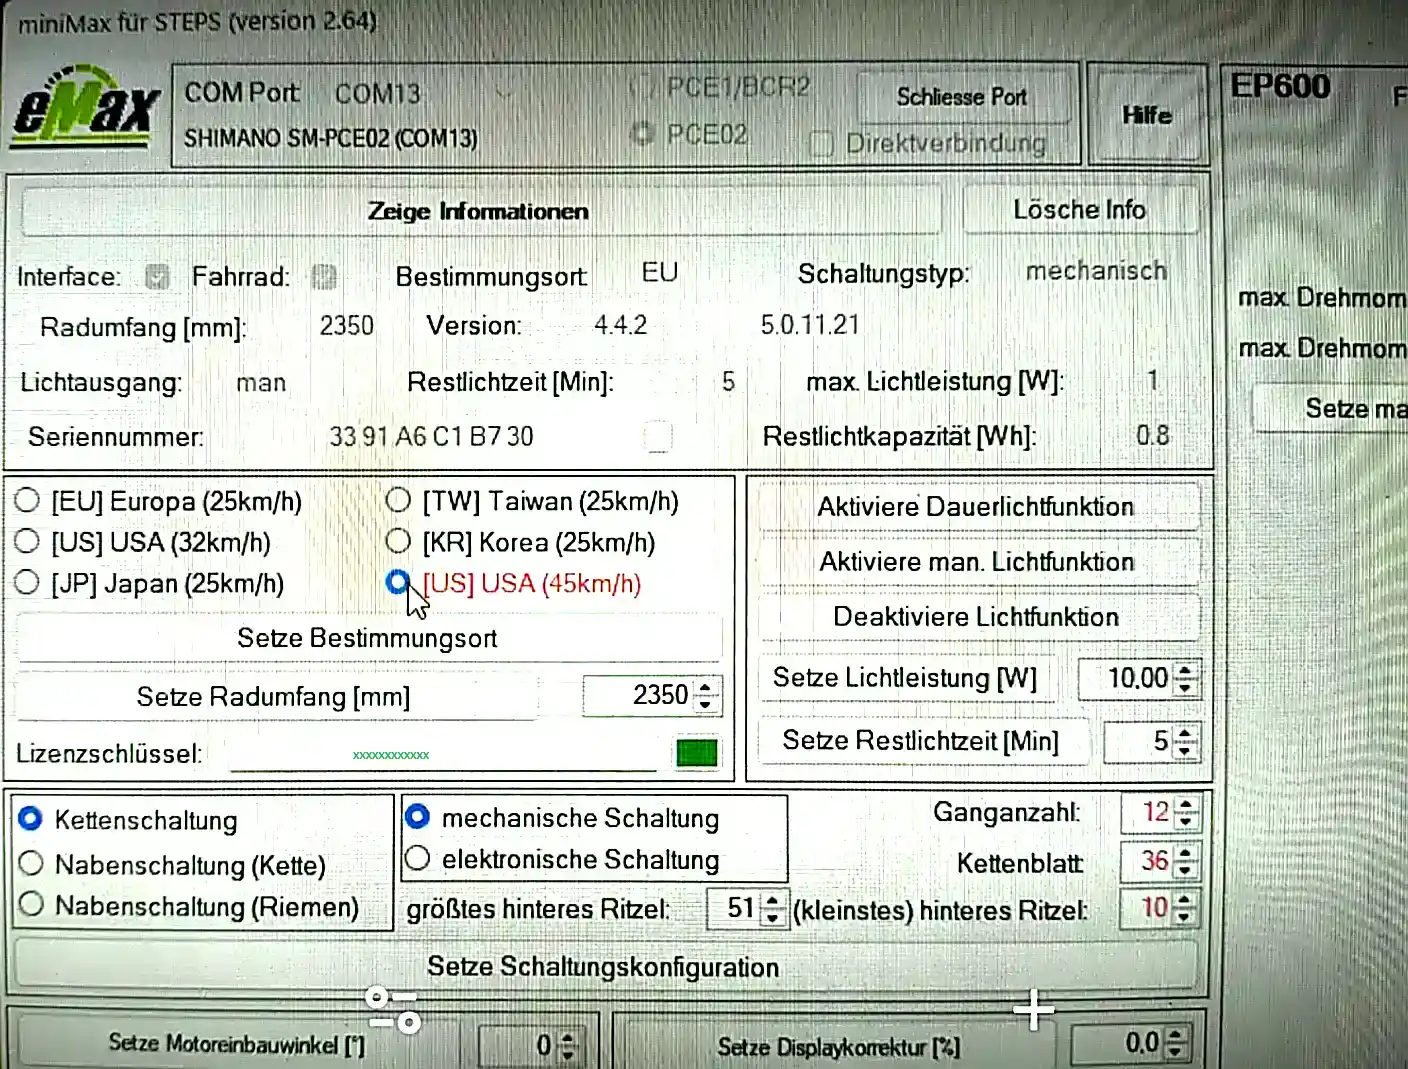Increase the Ganganzahl stepper value

1185,805
